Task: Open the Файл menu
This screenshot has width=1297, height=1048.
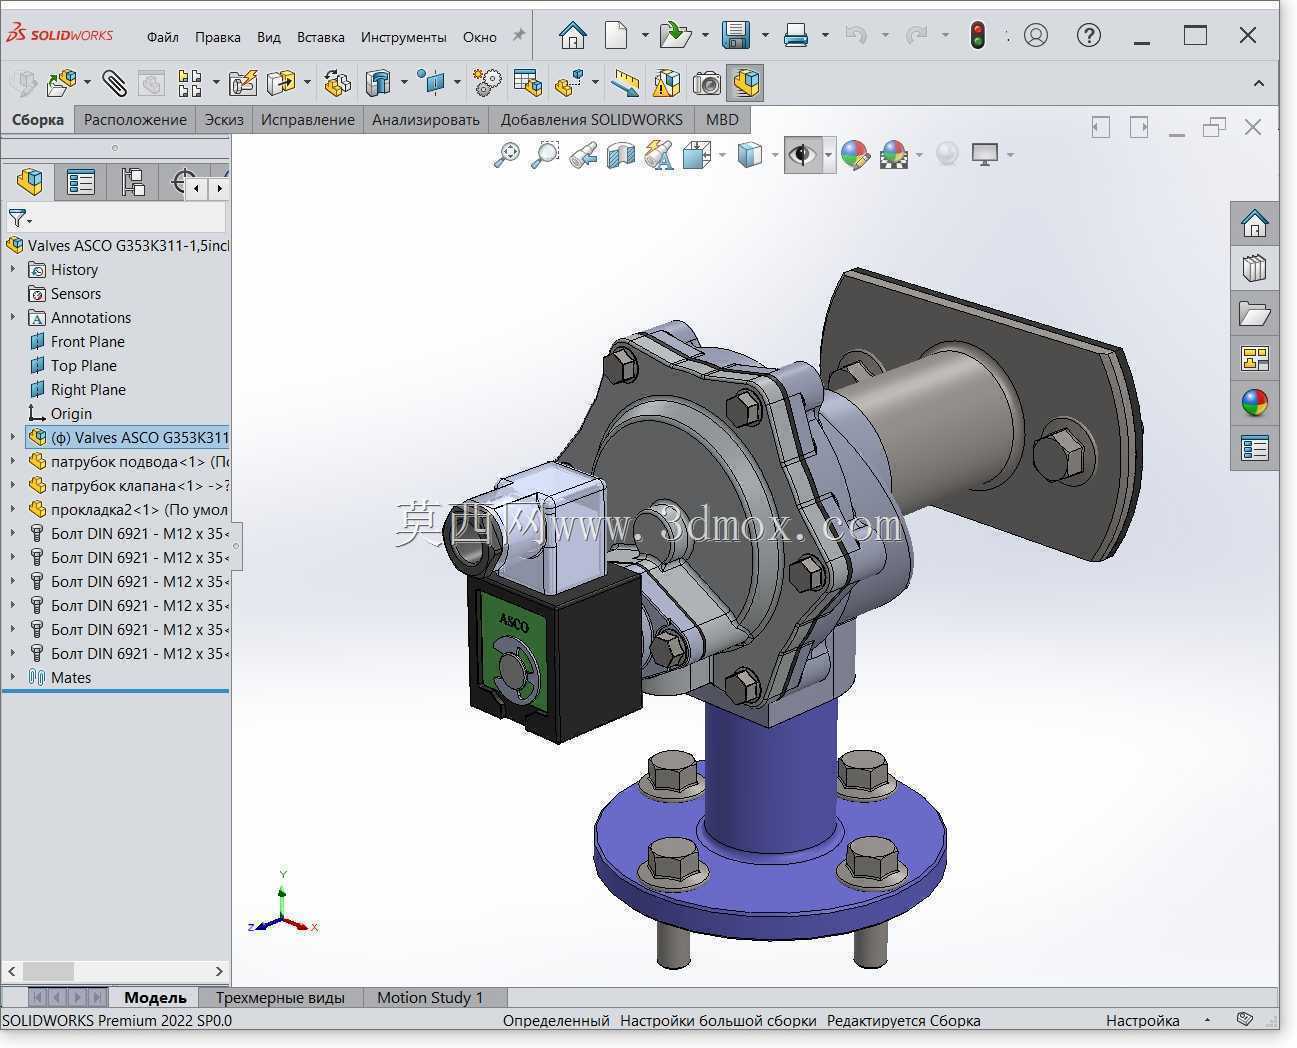Action: coord(163,37)
